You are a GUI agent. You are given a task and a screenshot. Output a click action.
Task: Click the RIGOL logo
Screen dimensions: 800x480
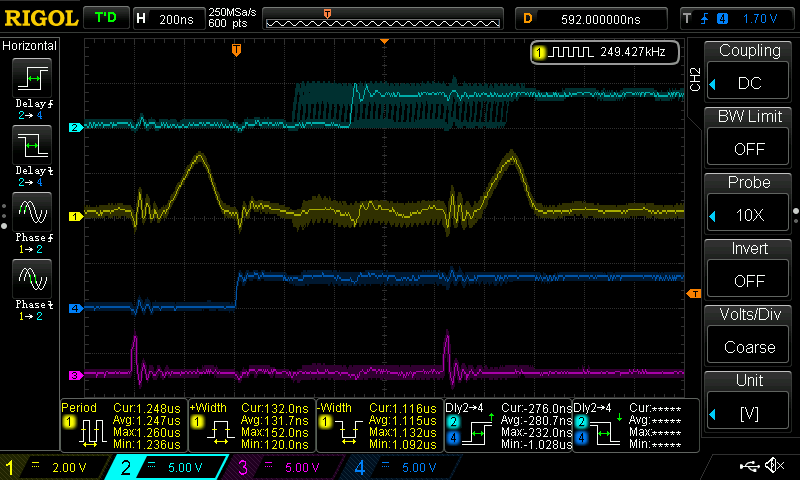(41, 19)
